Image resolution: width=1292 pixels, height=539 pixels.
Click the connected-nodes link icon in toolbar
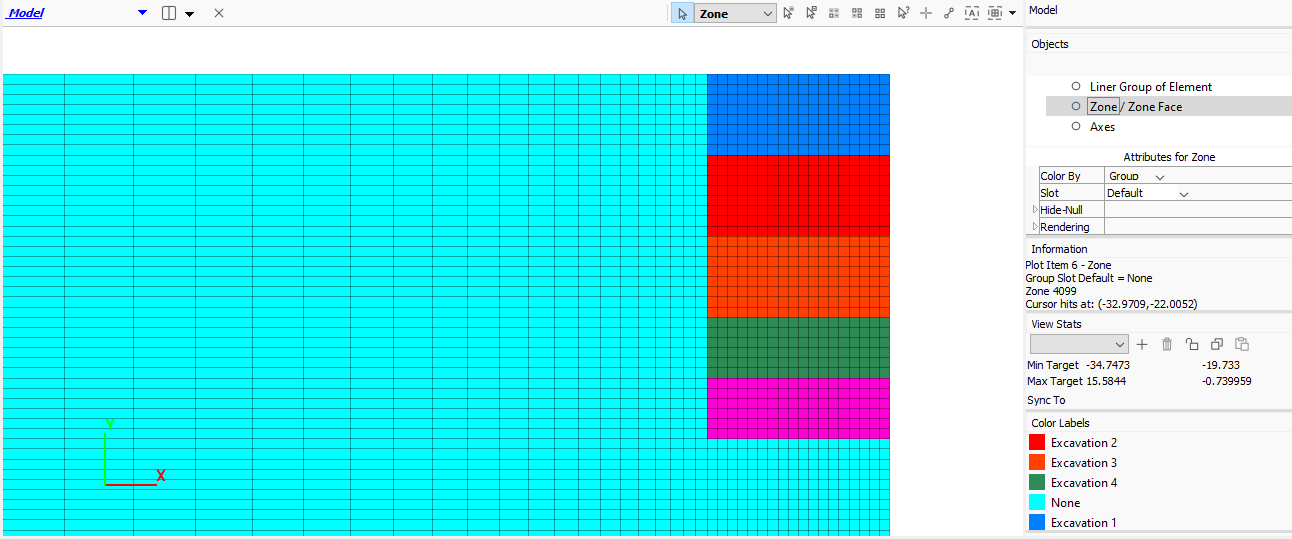[x=949, y=13]
